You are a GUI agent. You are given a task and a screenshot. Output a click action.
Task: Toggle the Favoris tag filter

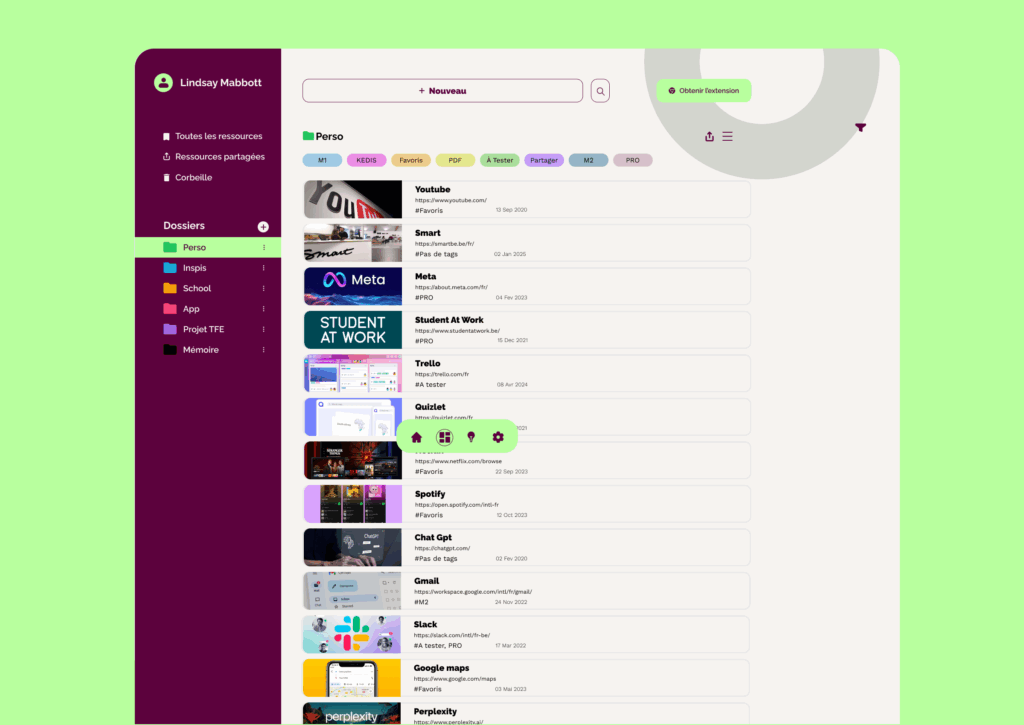pyautogui.click(x=411, y=160)
